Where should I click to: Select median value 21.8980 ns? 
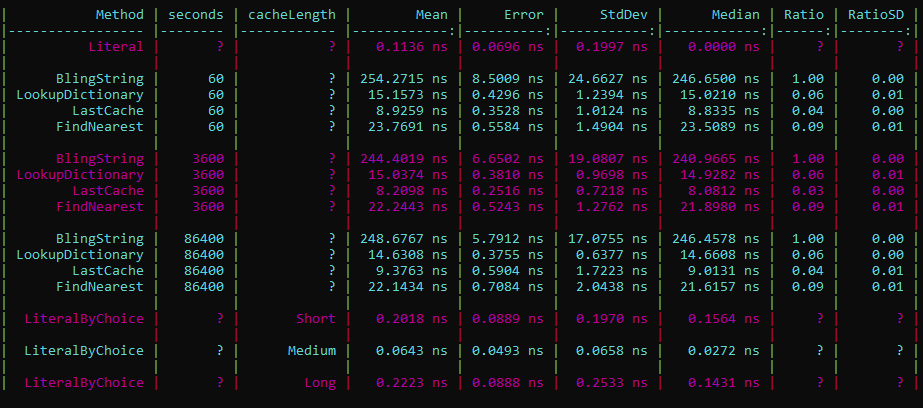pos(719,206)
